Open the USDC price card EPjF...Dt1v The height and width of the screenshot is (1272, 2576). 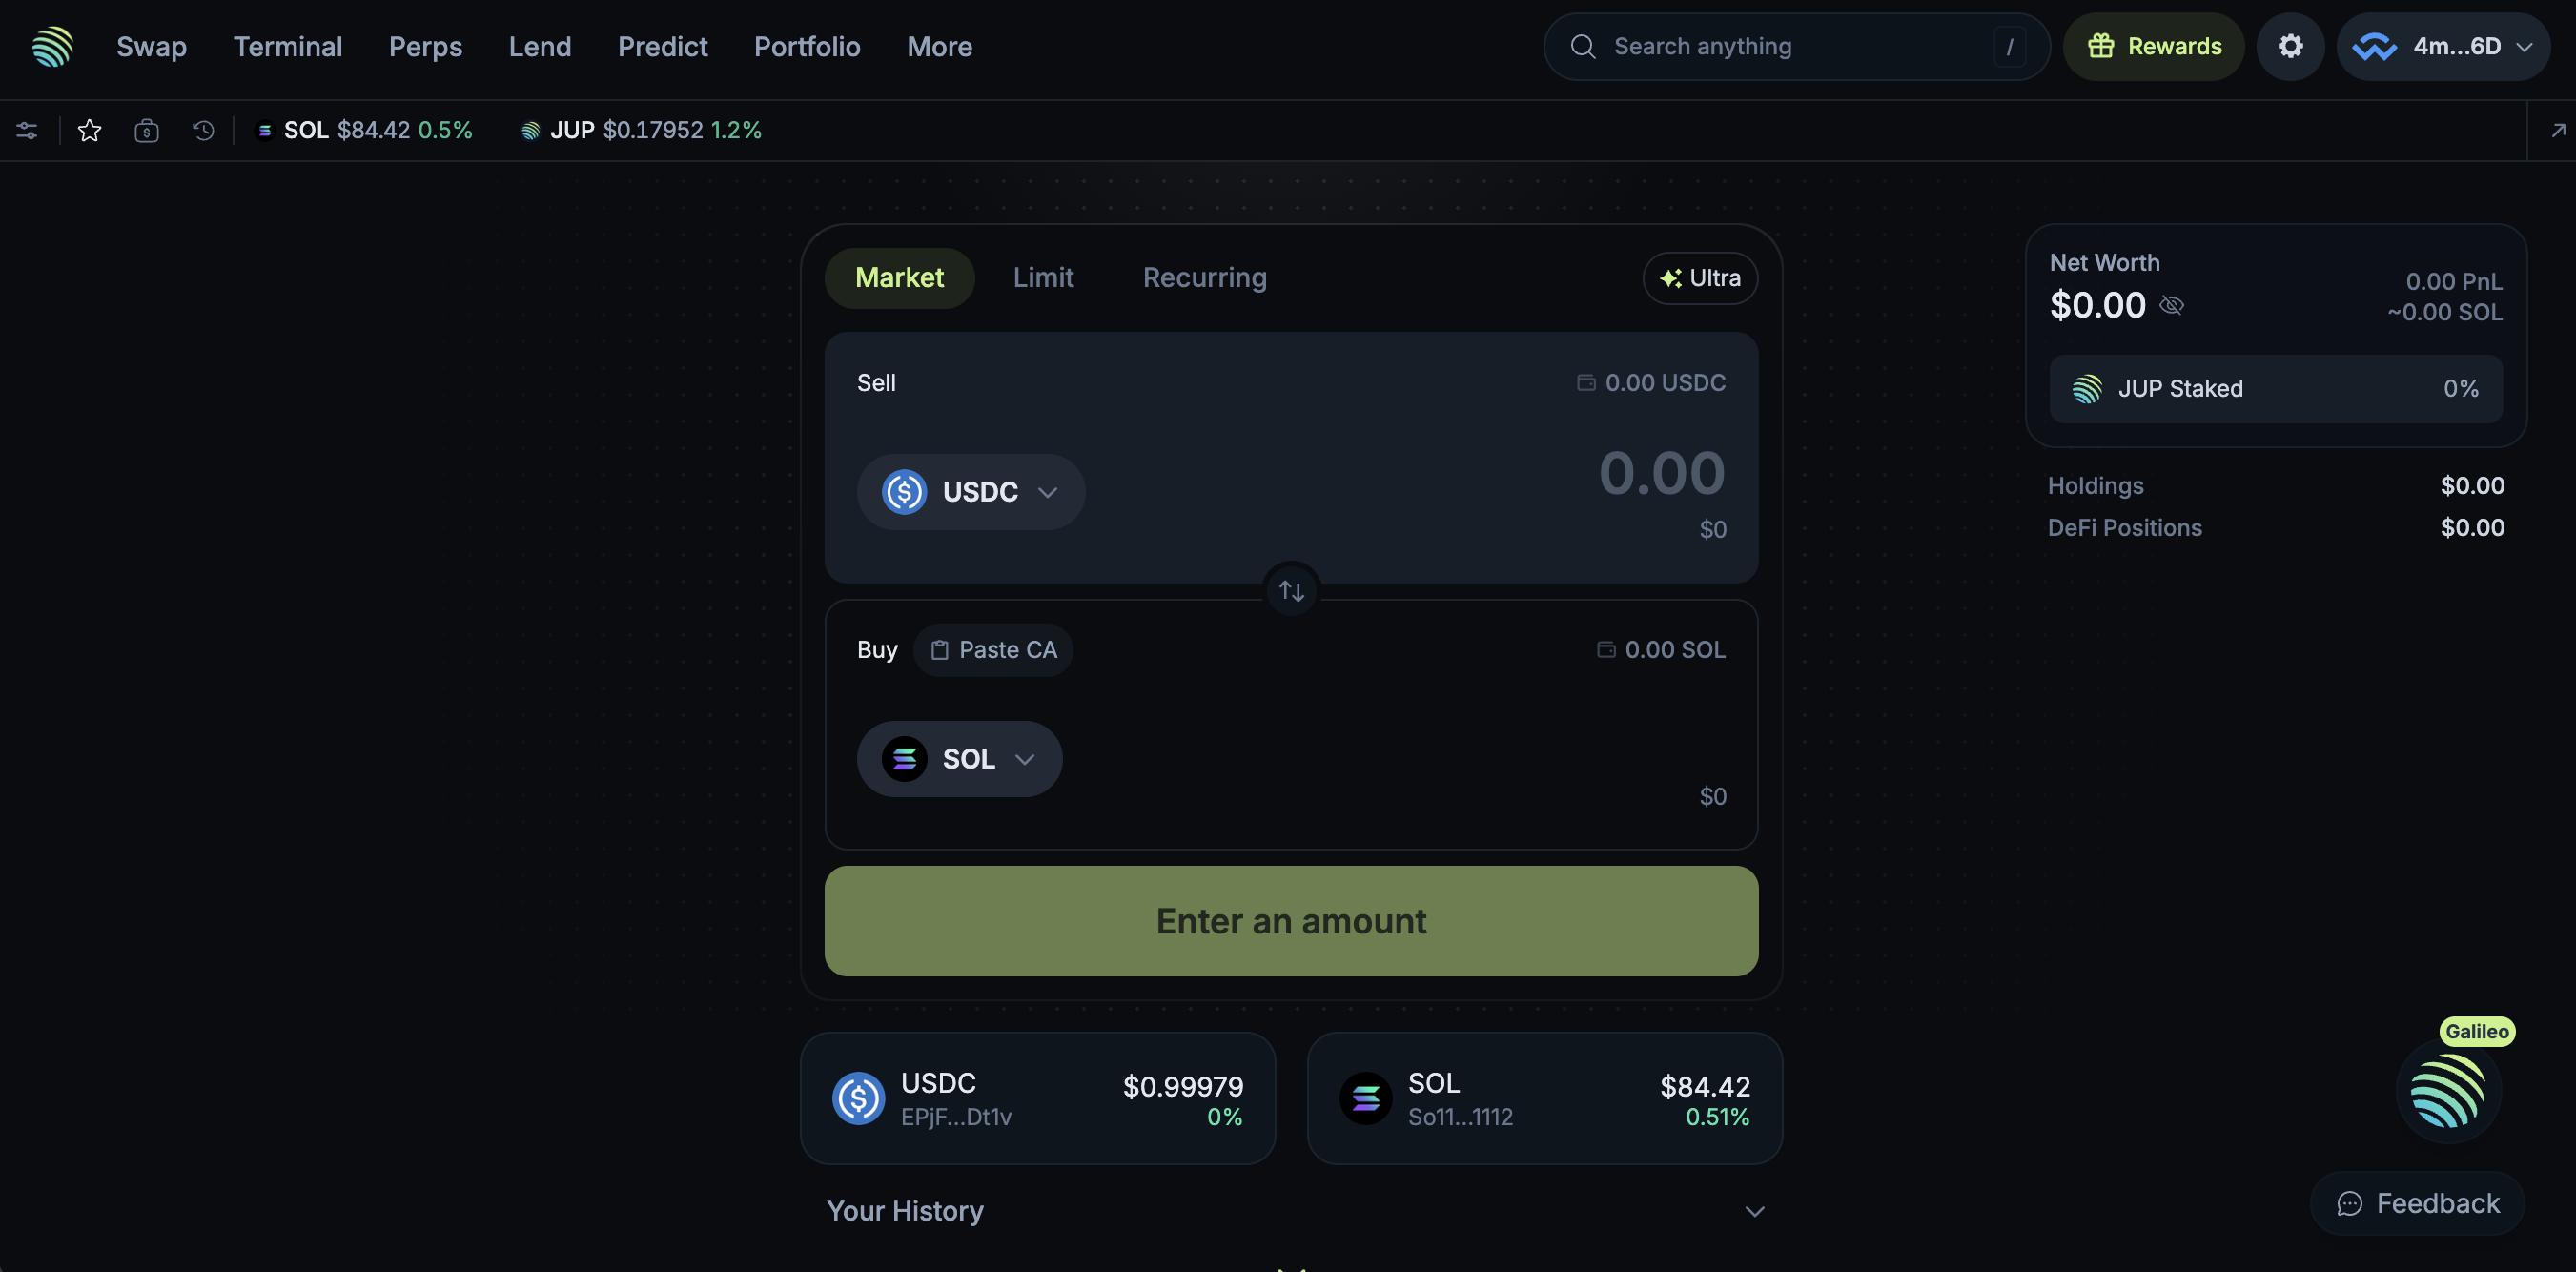click(1038, 1098)
